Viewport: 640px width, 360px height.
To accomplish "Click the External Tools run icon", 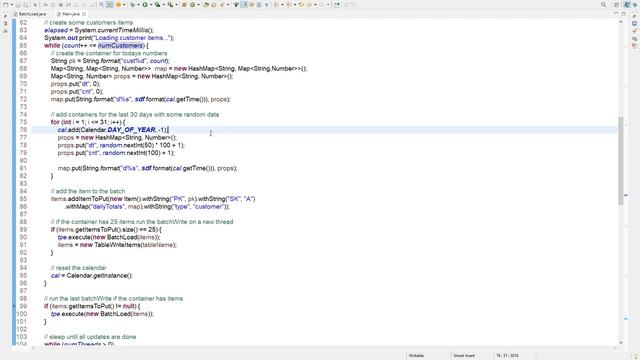I will tap(170, 4).
